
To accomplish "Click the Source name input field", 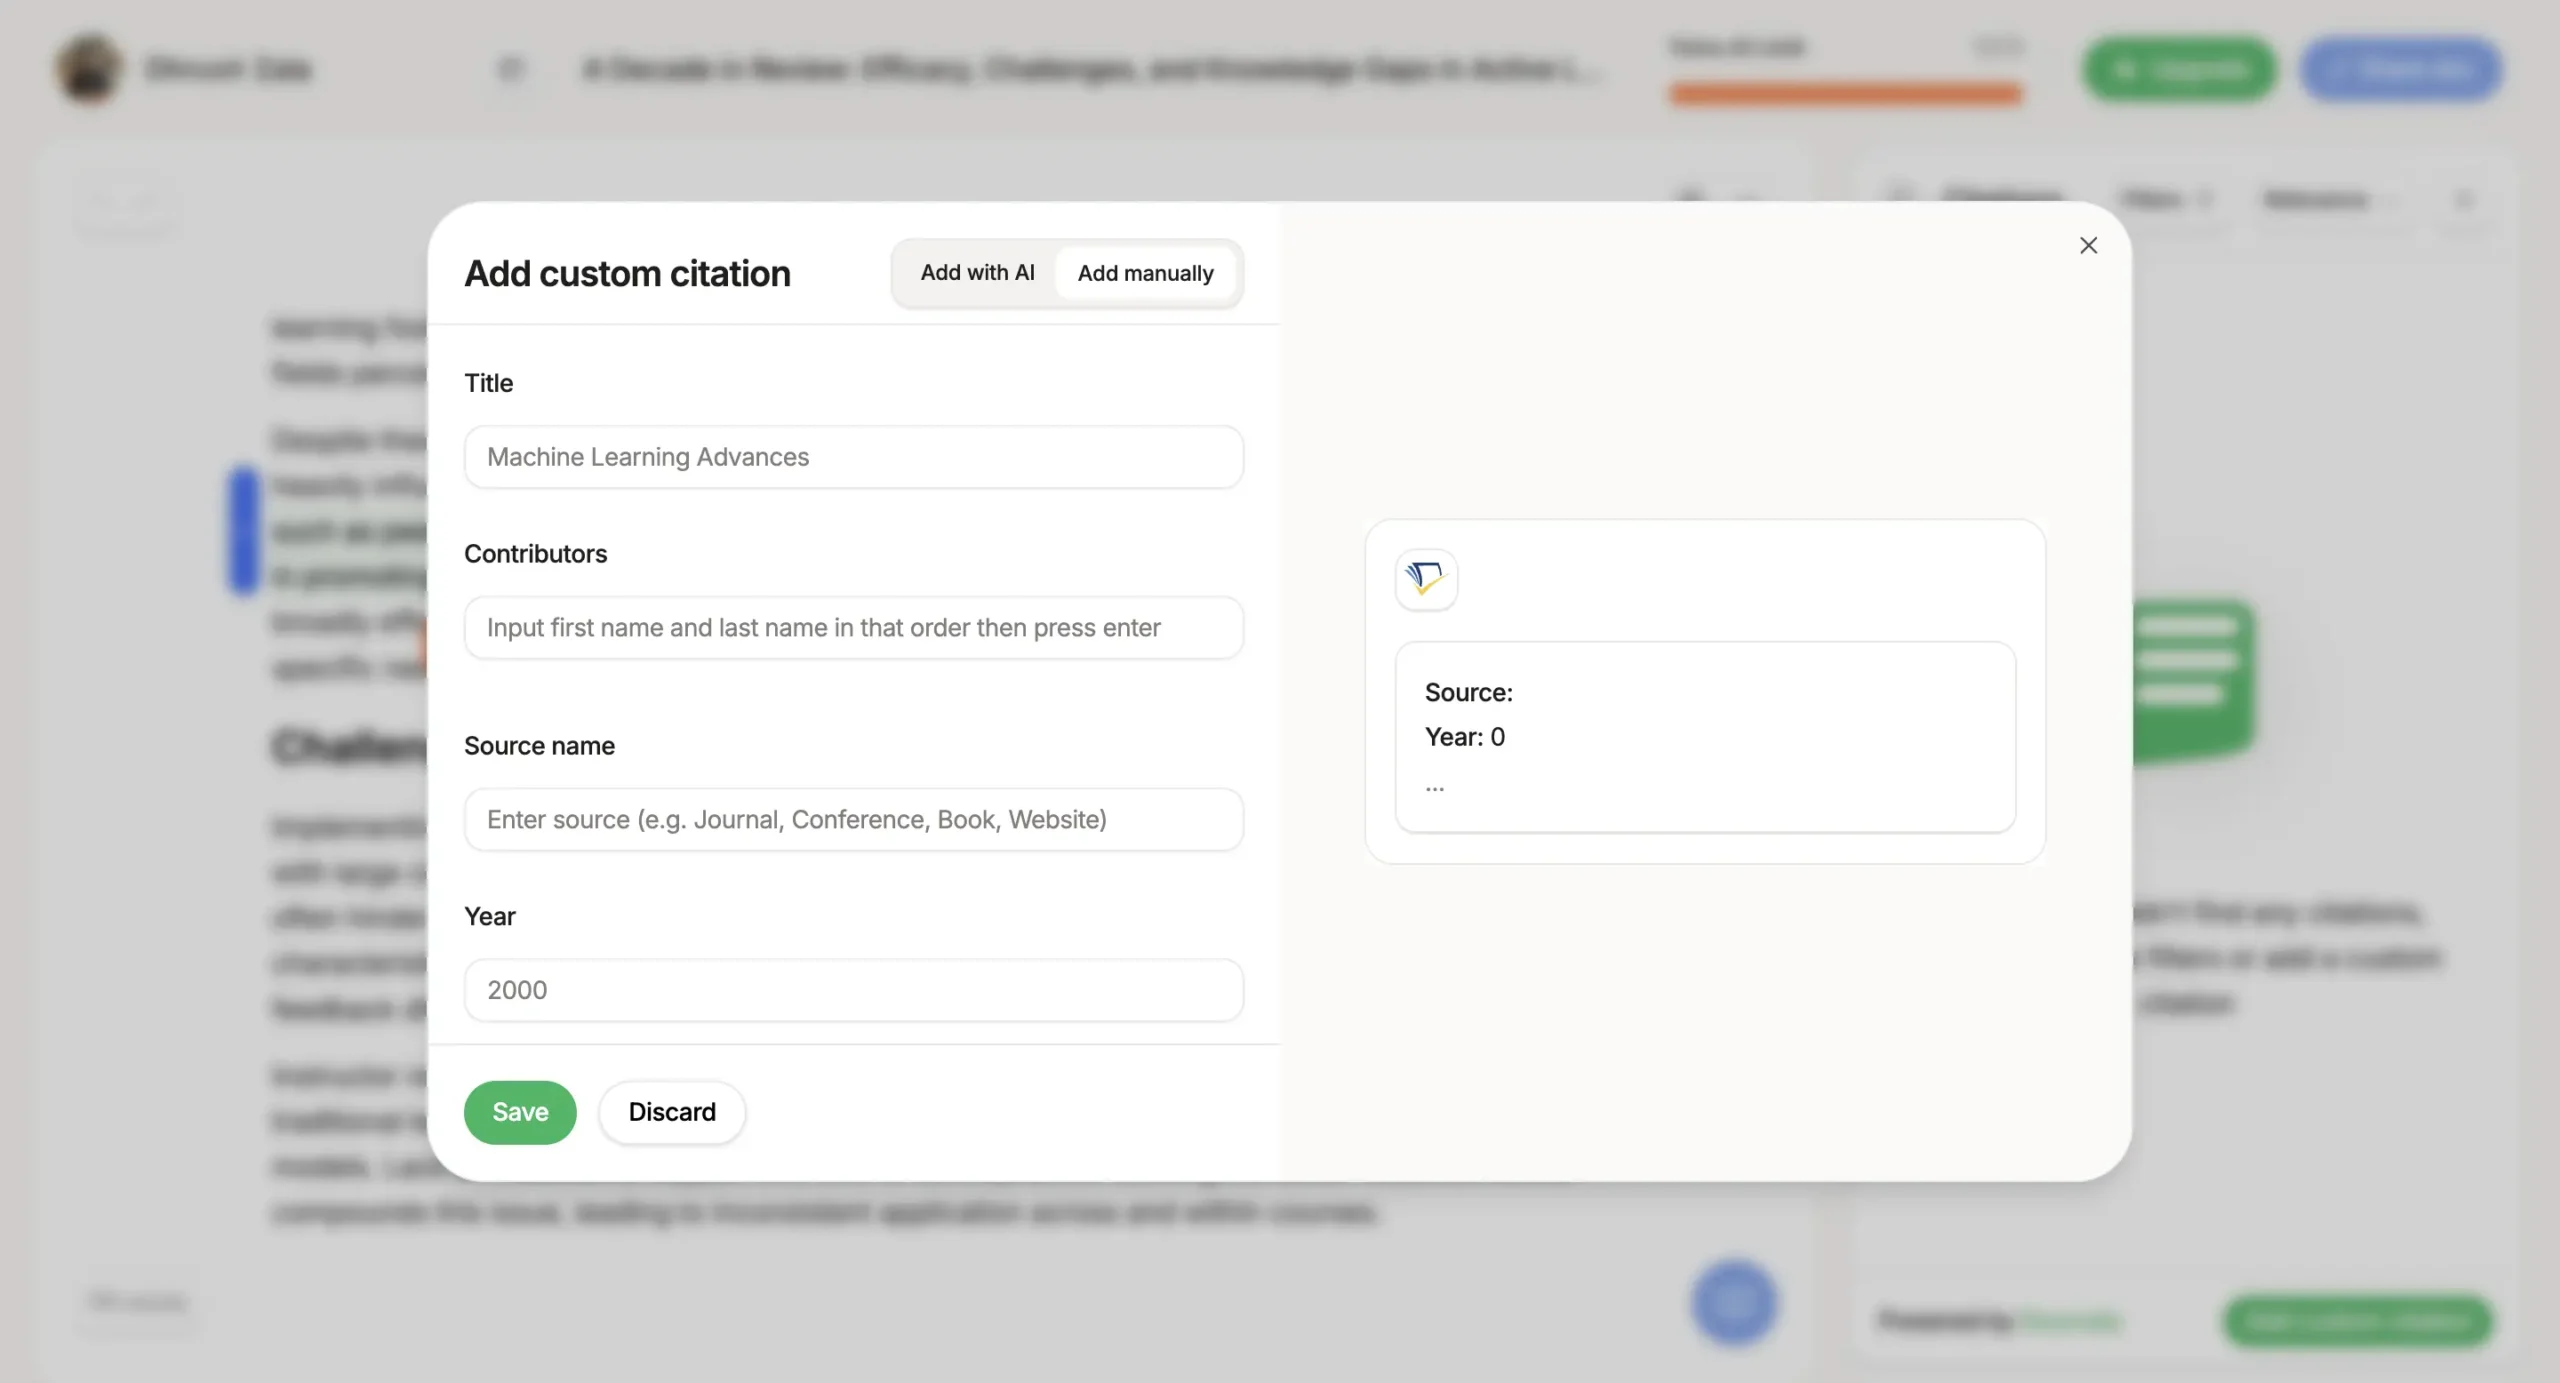I will [854, 820].
